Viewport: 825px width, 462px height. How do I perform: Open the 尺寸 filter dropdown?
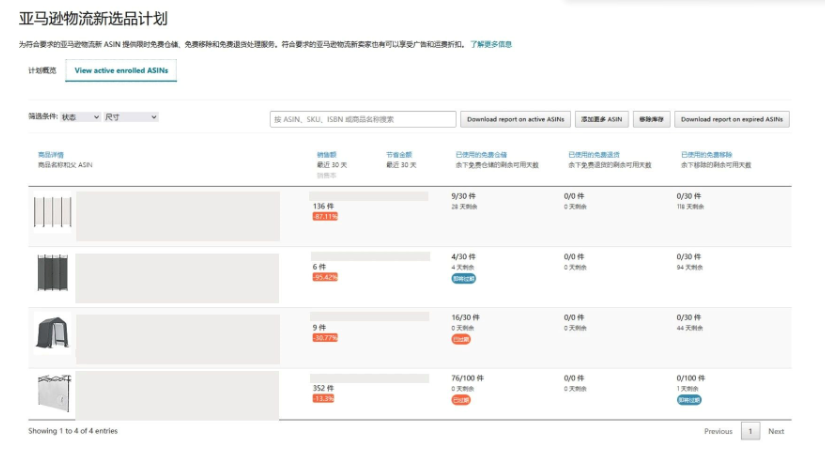131,117
